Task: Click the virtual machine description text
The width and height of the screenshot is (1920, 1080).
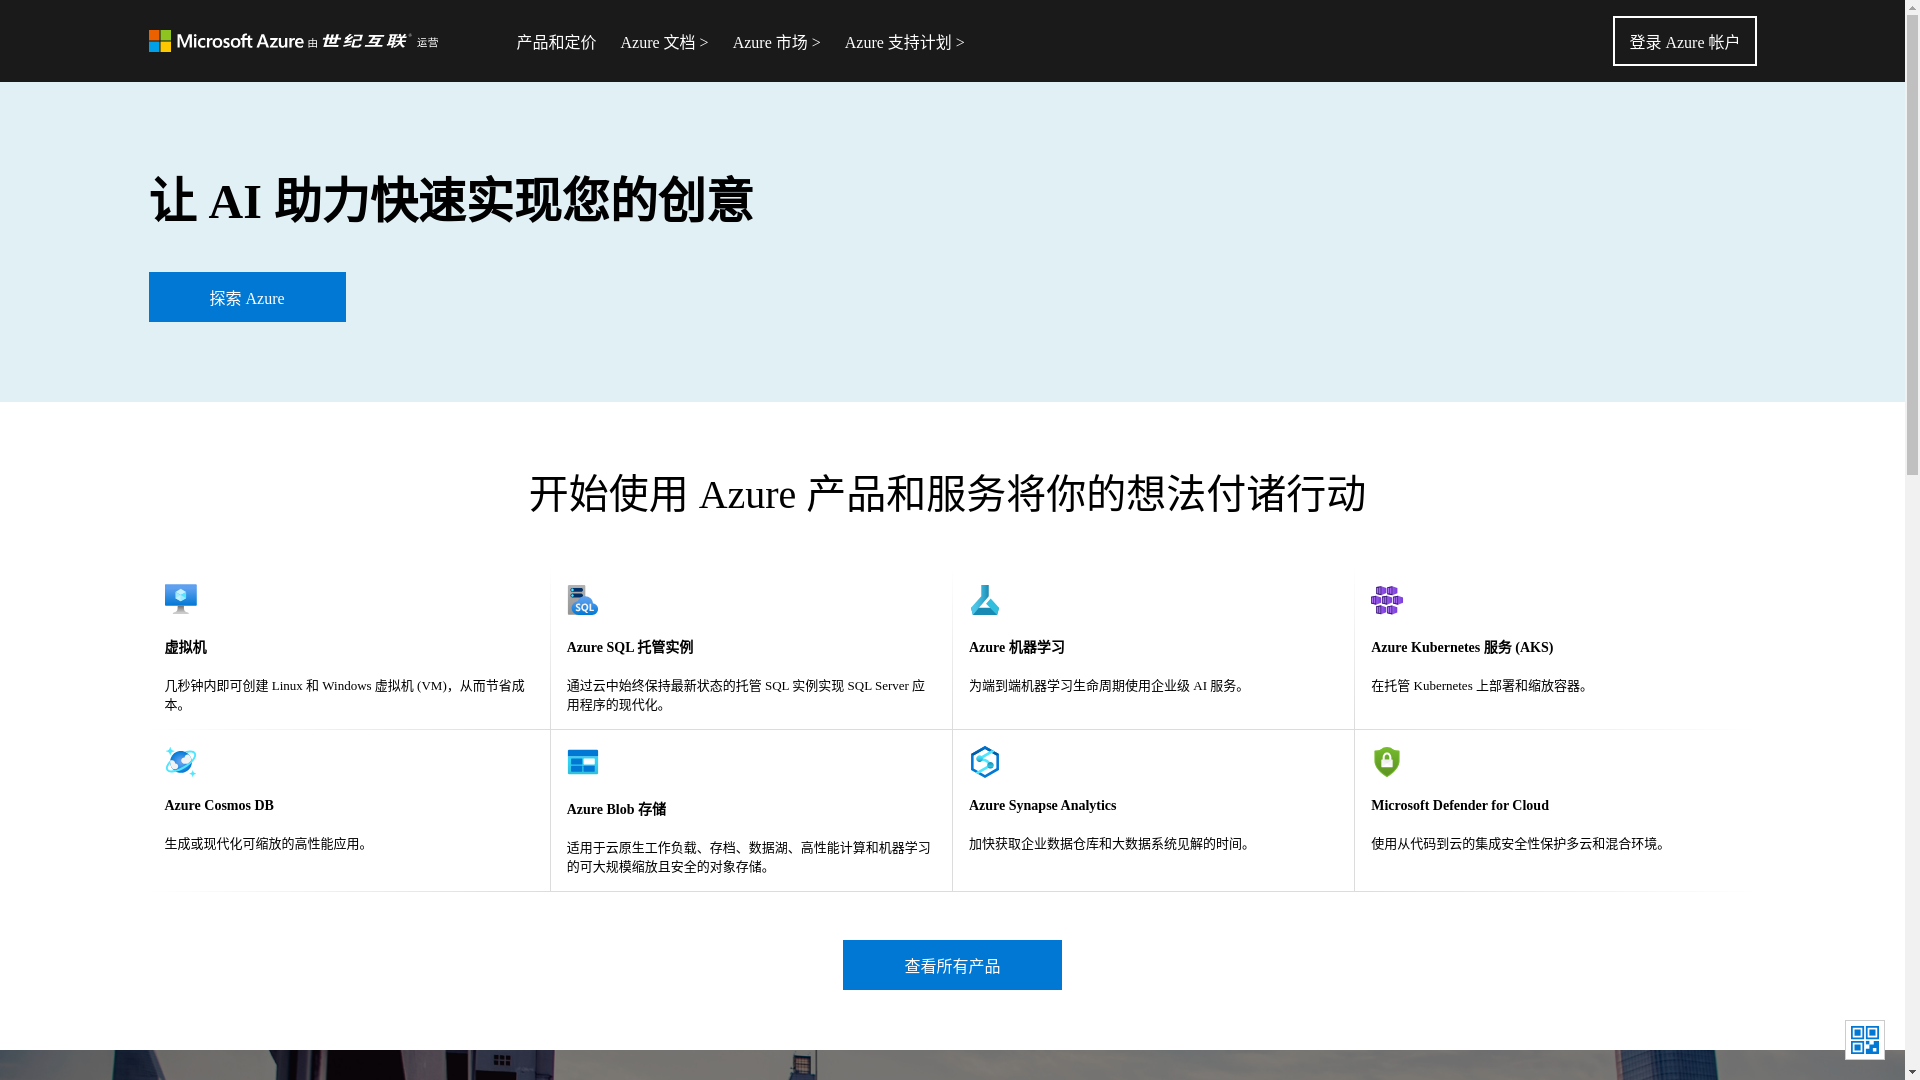Action: click(345, 695)
